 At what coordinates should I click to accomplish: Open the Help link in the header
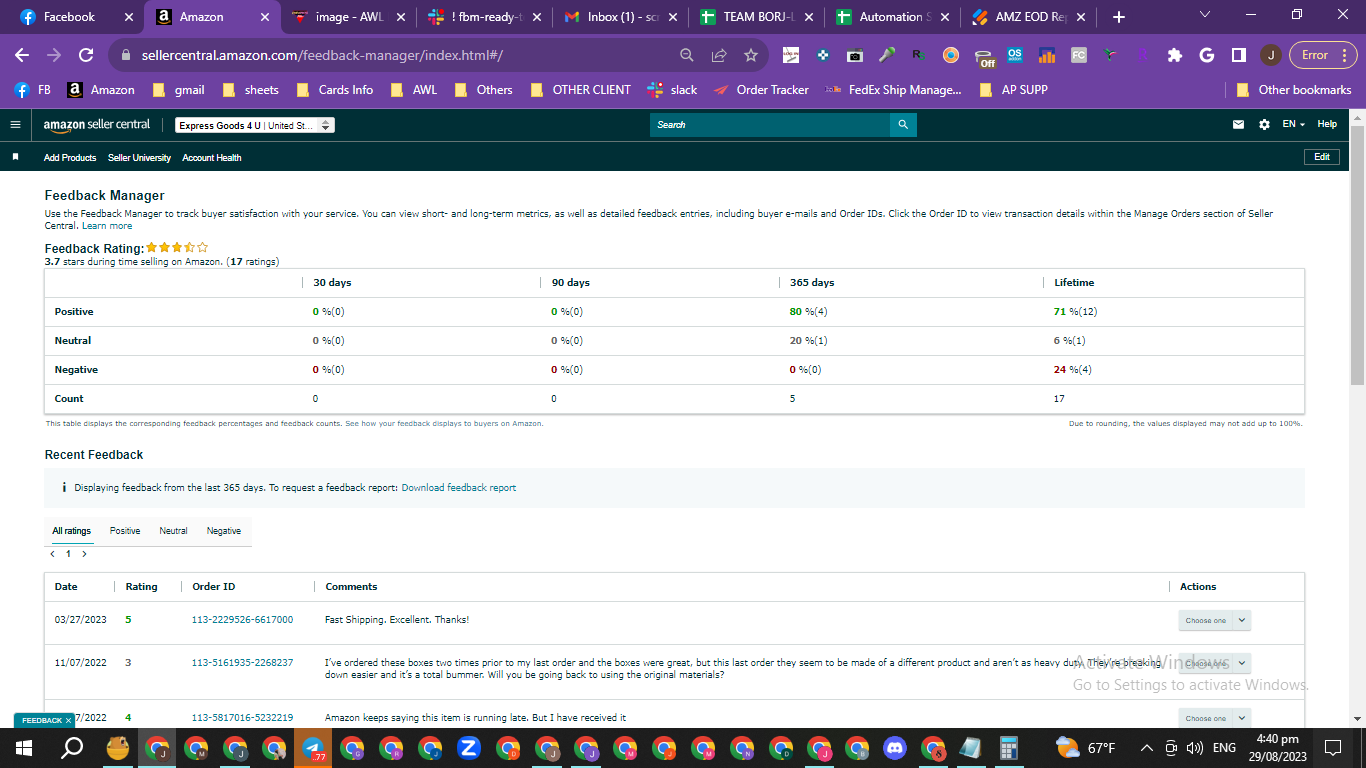(1327, 124)
